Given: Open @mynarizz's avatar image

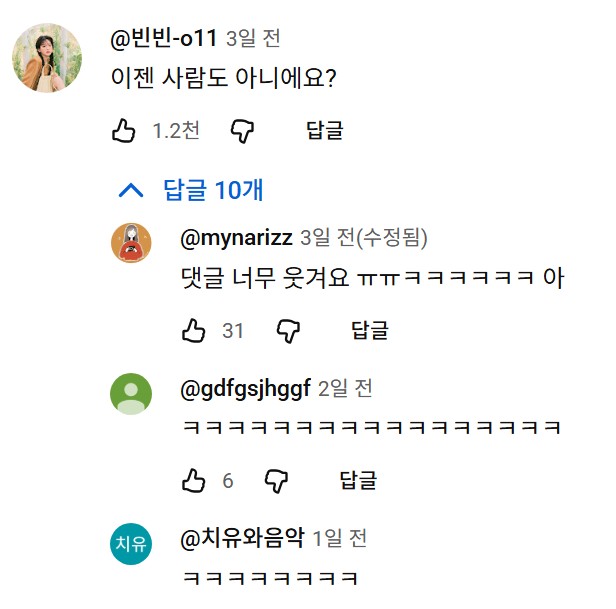Looking at the screenshot, I should coord(131,244).
